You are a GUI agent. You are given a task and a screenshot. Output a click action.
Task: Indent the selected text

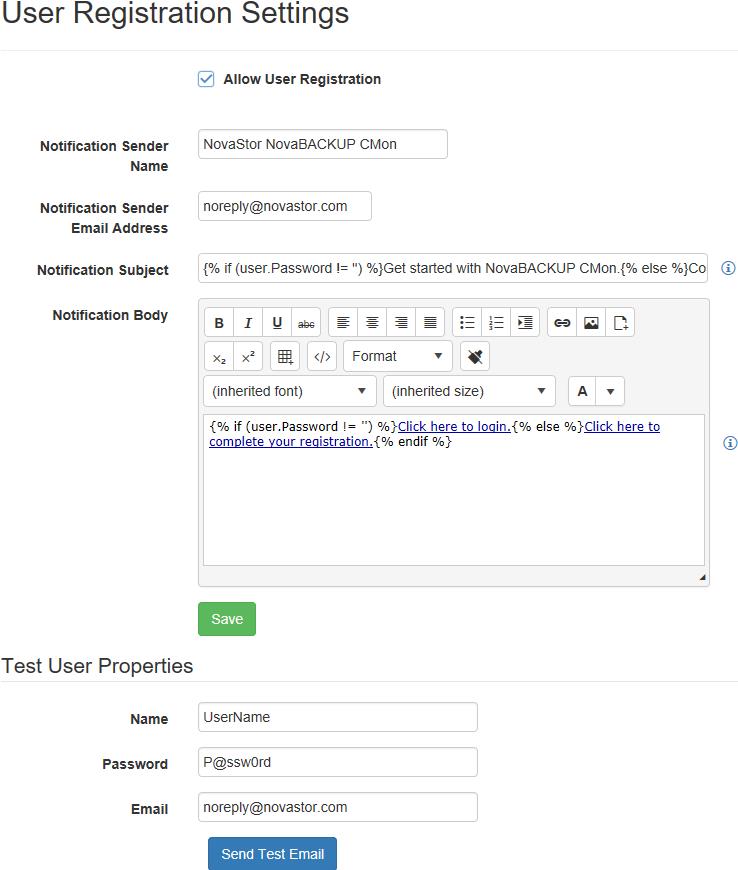coord(525,322)
